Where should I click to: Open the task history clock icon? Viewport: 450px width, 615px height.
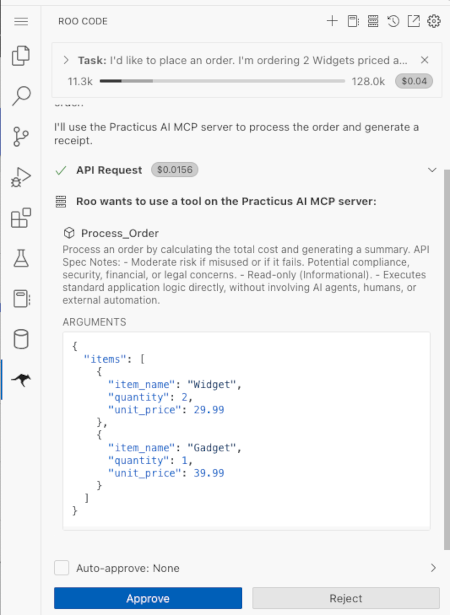point(393,21)
